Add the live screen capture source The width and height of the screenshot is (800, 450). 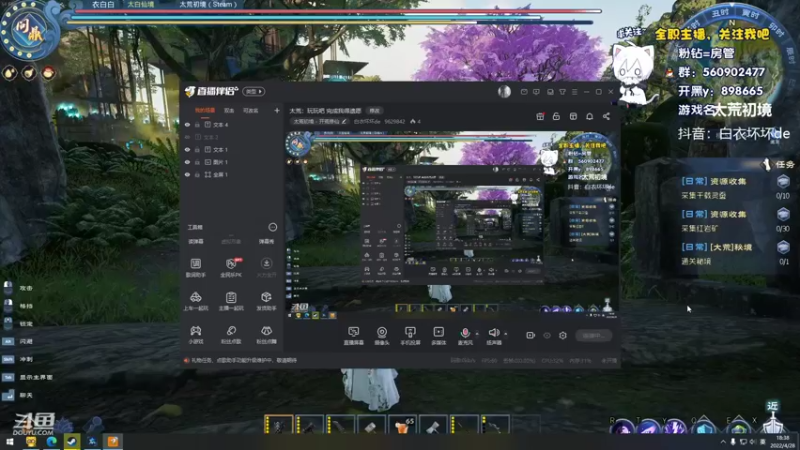coord(353,336)
